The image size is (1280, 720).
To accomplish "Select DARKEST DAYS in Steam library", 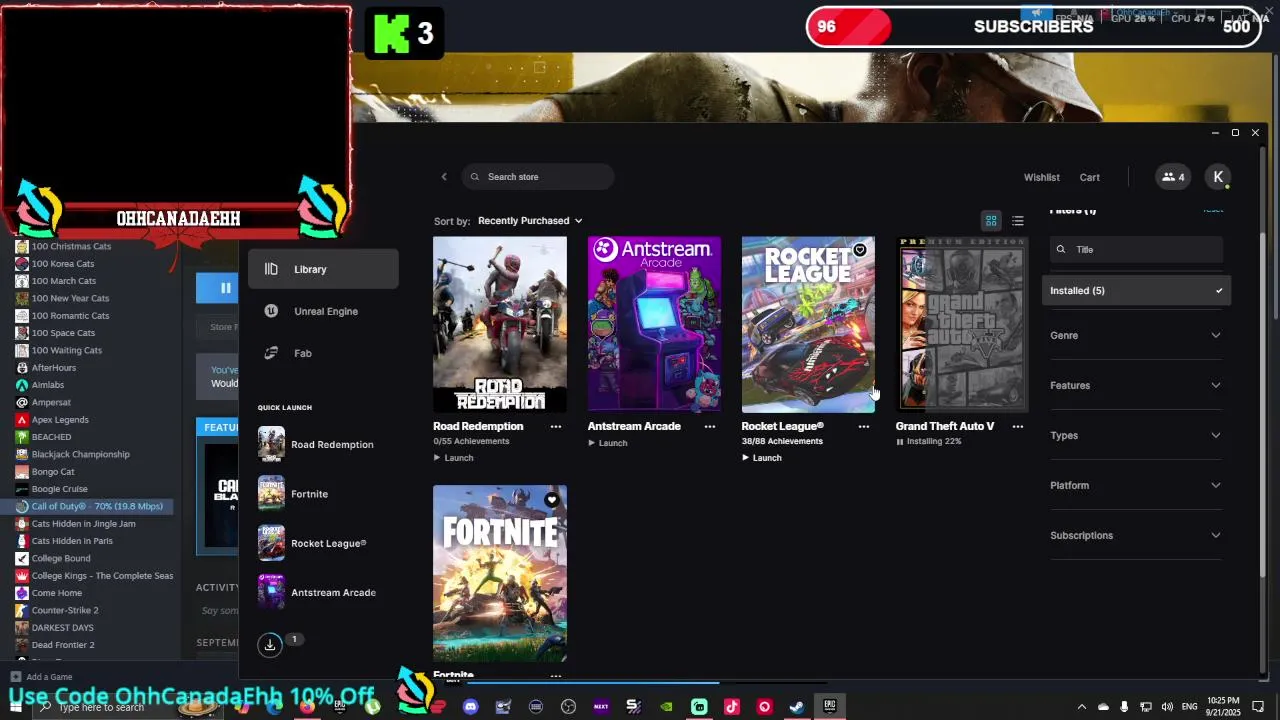I will coord(62,628).
